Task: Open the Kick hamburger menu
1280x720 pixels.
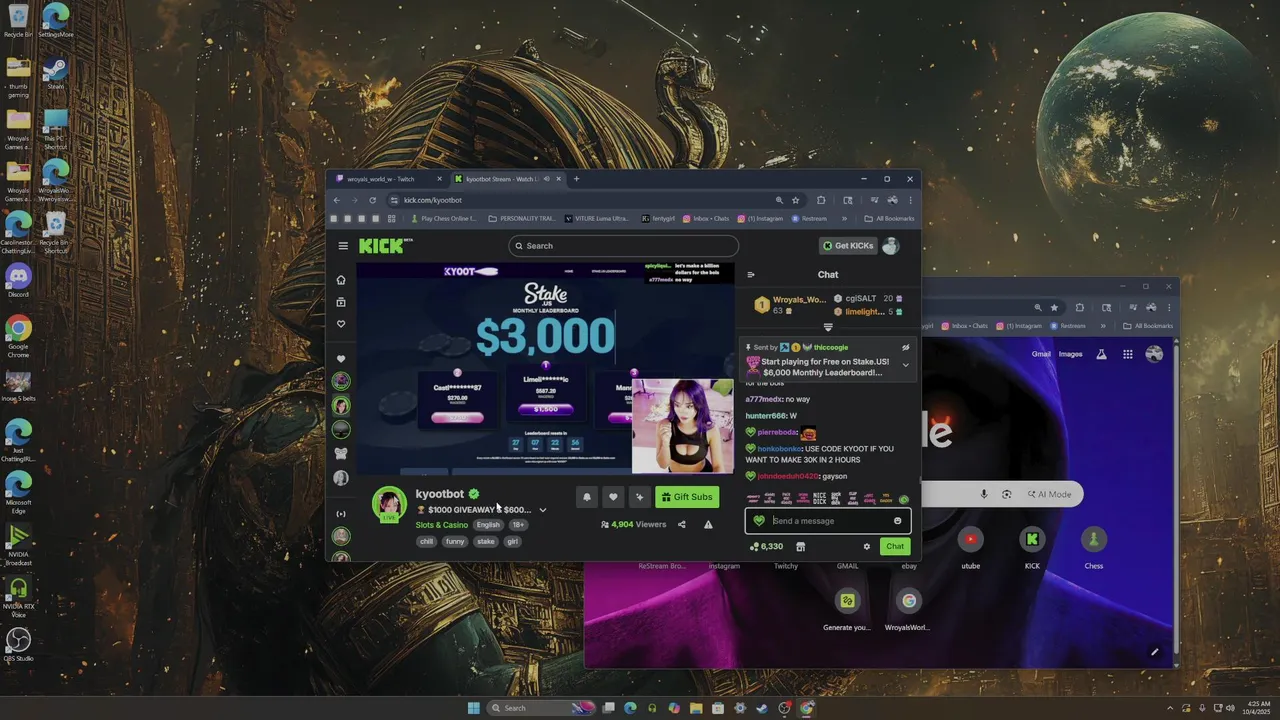Action: [x=343, y=246]
